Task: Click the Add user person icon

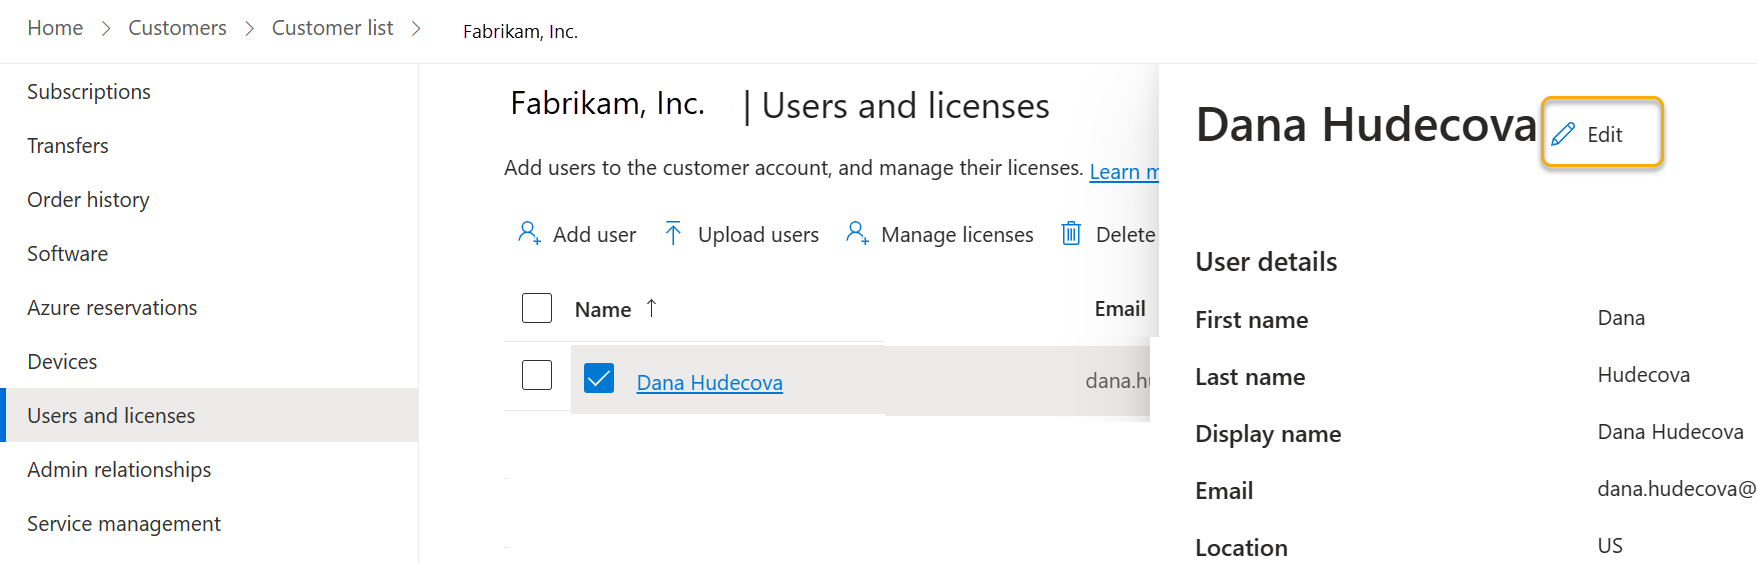Action: click(529, 233)
